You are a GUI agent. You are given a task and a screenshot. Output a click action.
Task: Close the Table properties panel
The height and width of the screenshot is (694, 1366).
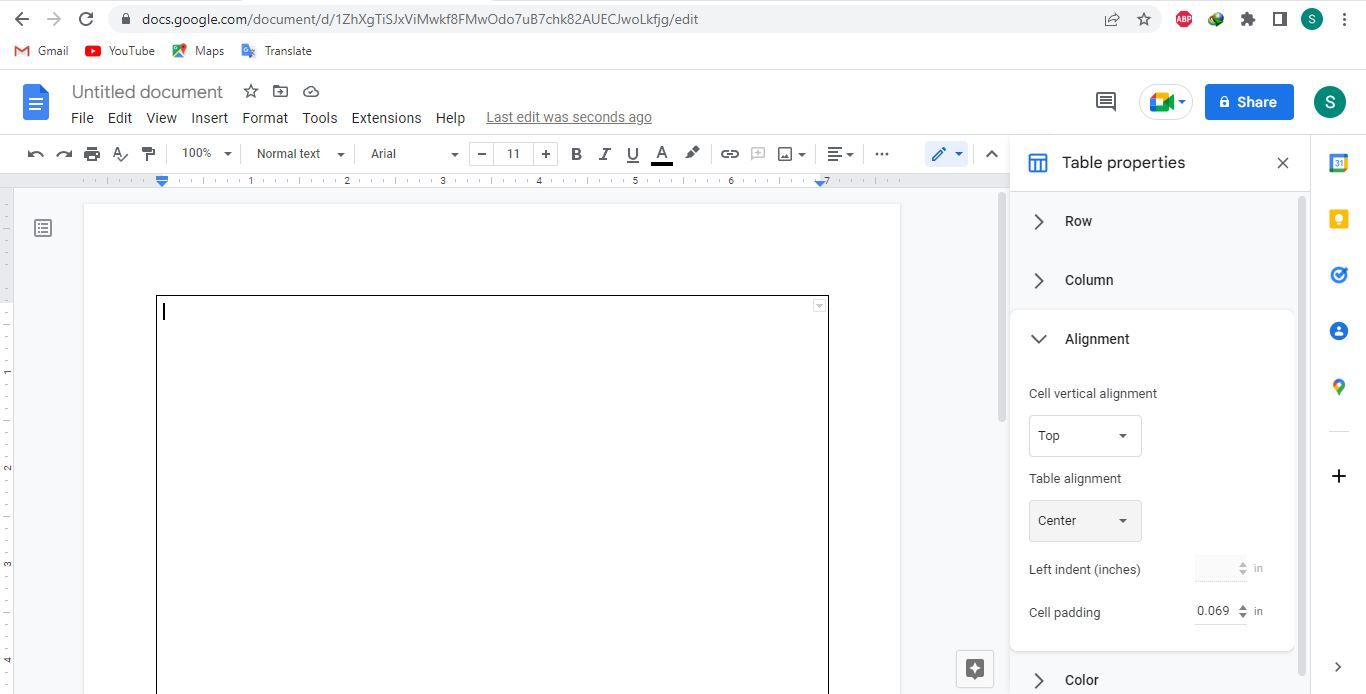click(1283, 163)
